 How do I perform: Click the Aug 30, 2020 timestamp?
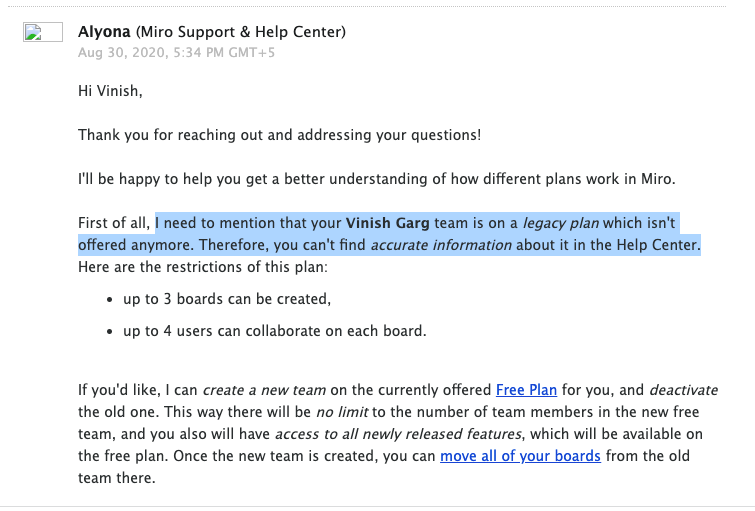pos(176,52)
